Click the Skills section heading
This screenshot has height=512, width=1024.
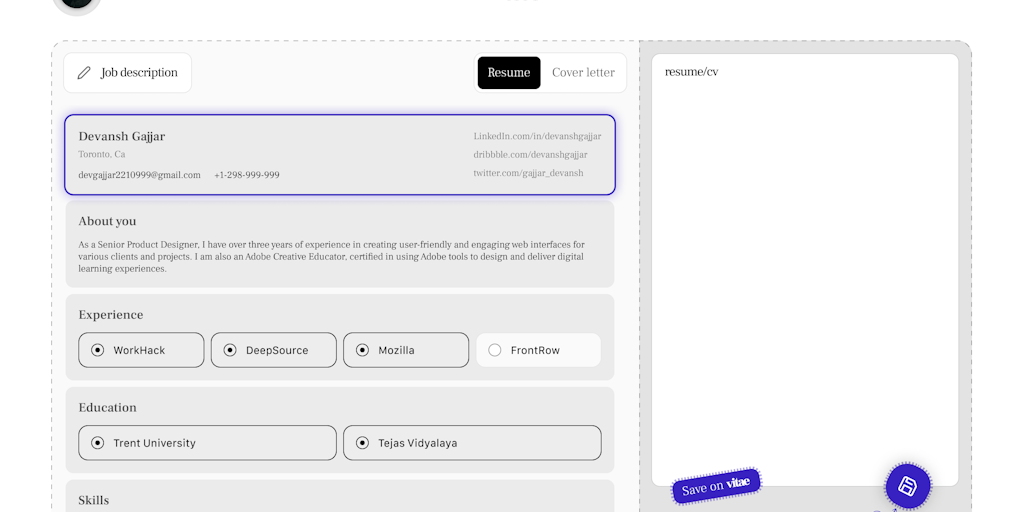coord(93,500)
